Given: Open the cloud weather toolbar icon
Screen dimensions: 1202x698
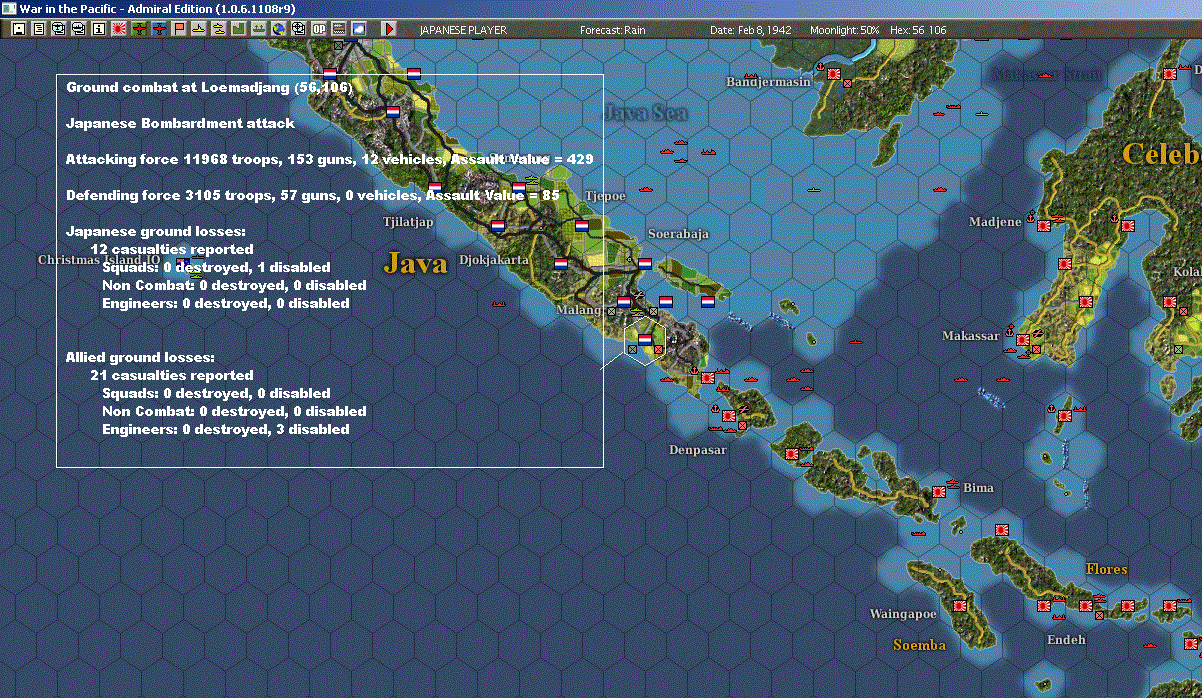Looking at the screenshot, I should tap(358, 29).
